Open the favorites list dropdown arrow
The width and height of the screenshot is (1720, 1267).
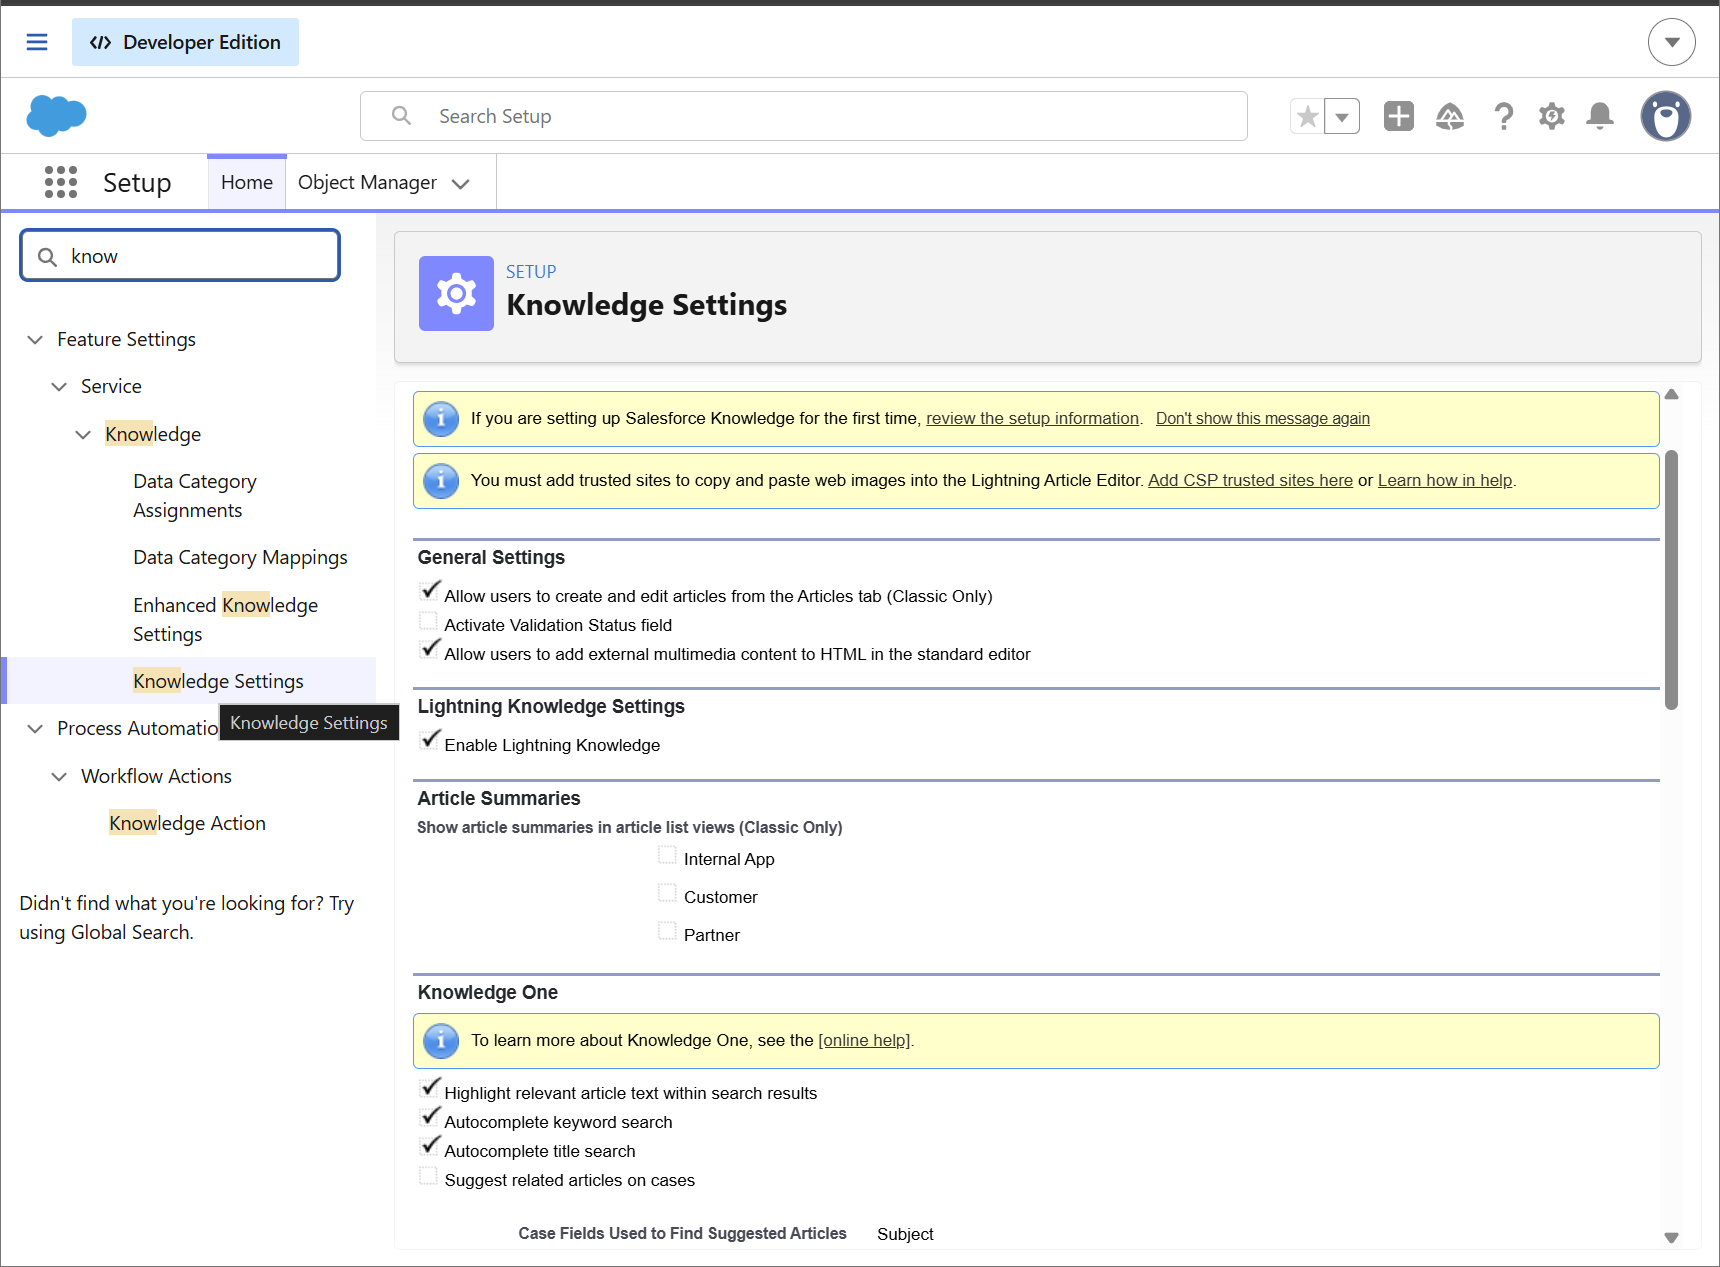pos(1342,116)
